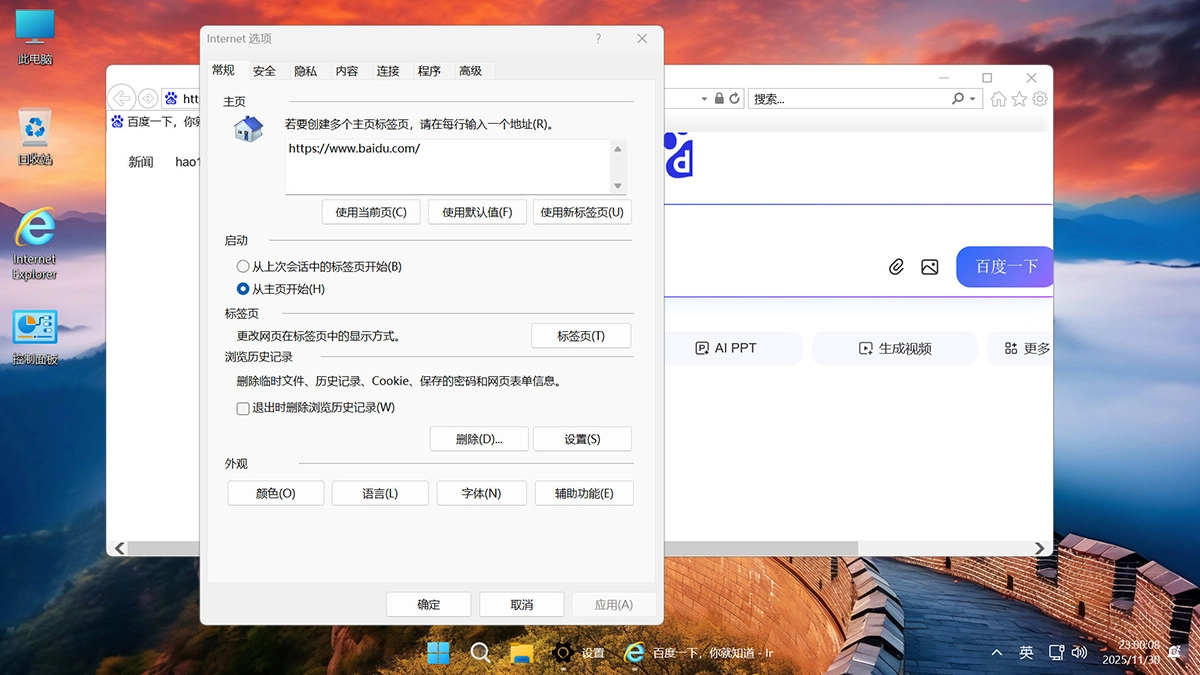Click the blue 百度一下 search button
This screenshot has height=675, width=1200.
[1004, 267]
